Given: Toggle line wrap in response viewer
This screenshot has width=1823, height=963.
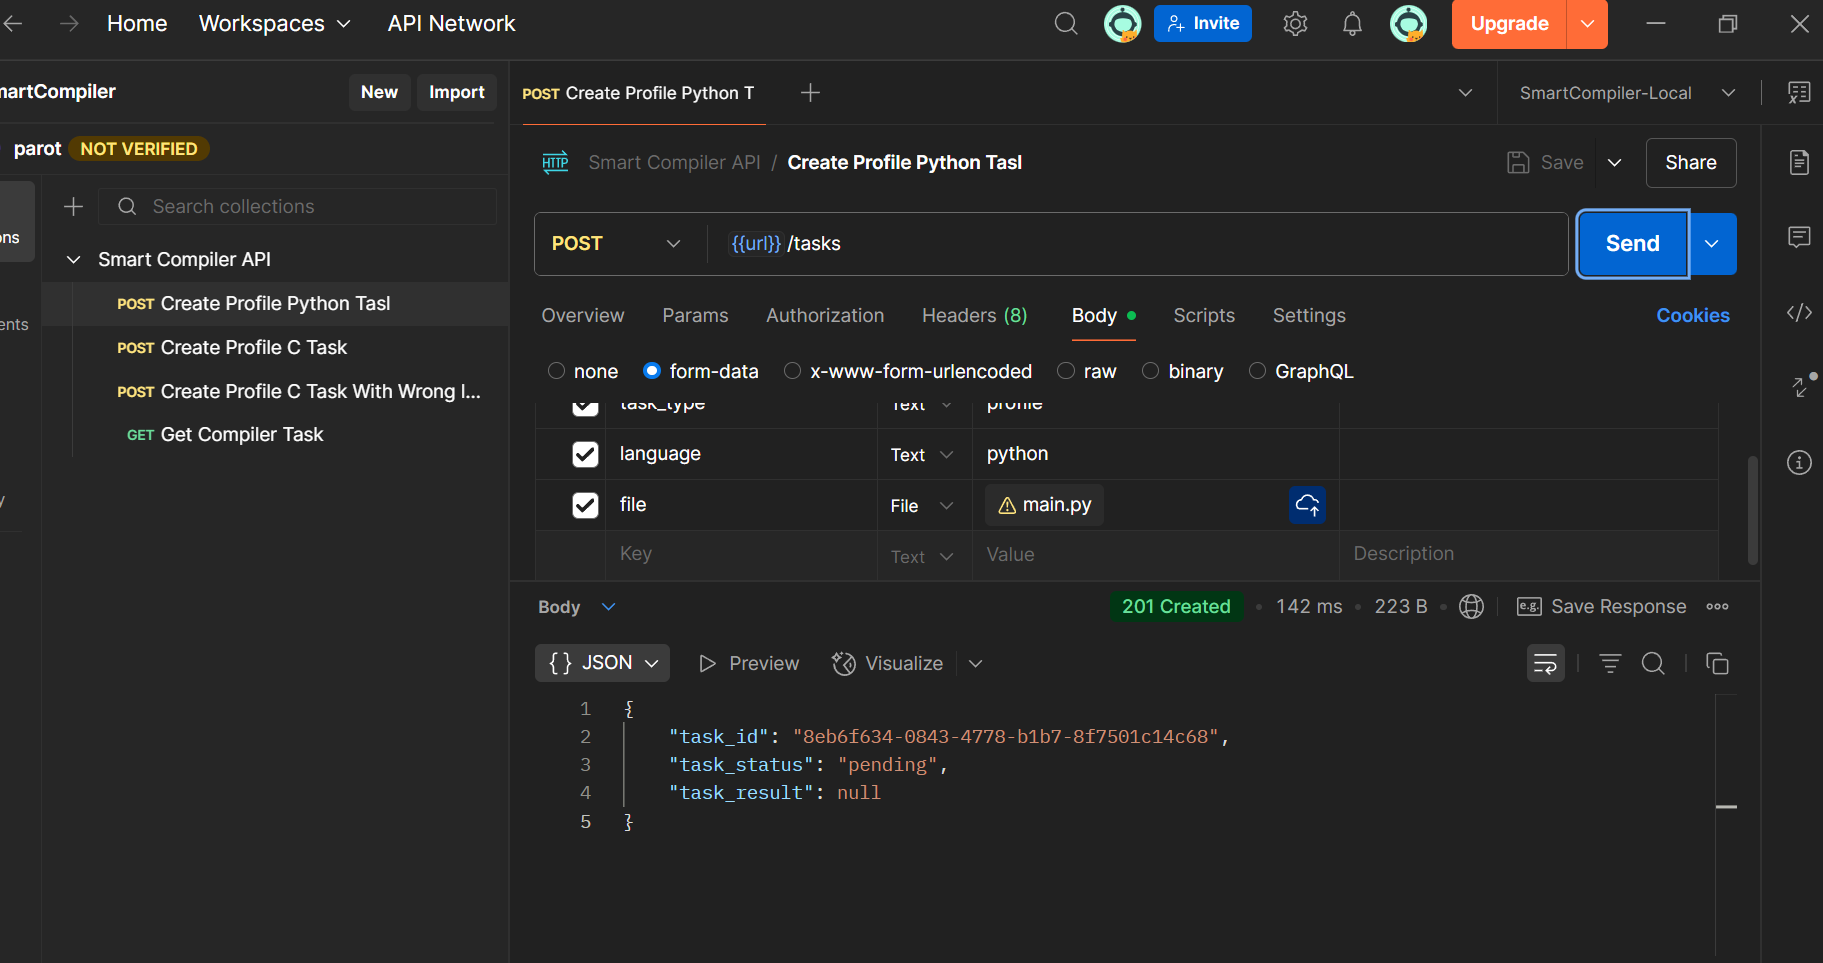Looking at the screenshot, I should click(1545, 663).
